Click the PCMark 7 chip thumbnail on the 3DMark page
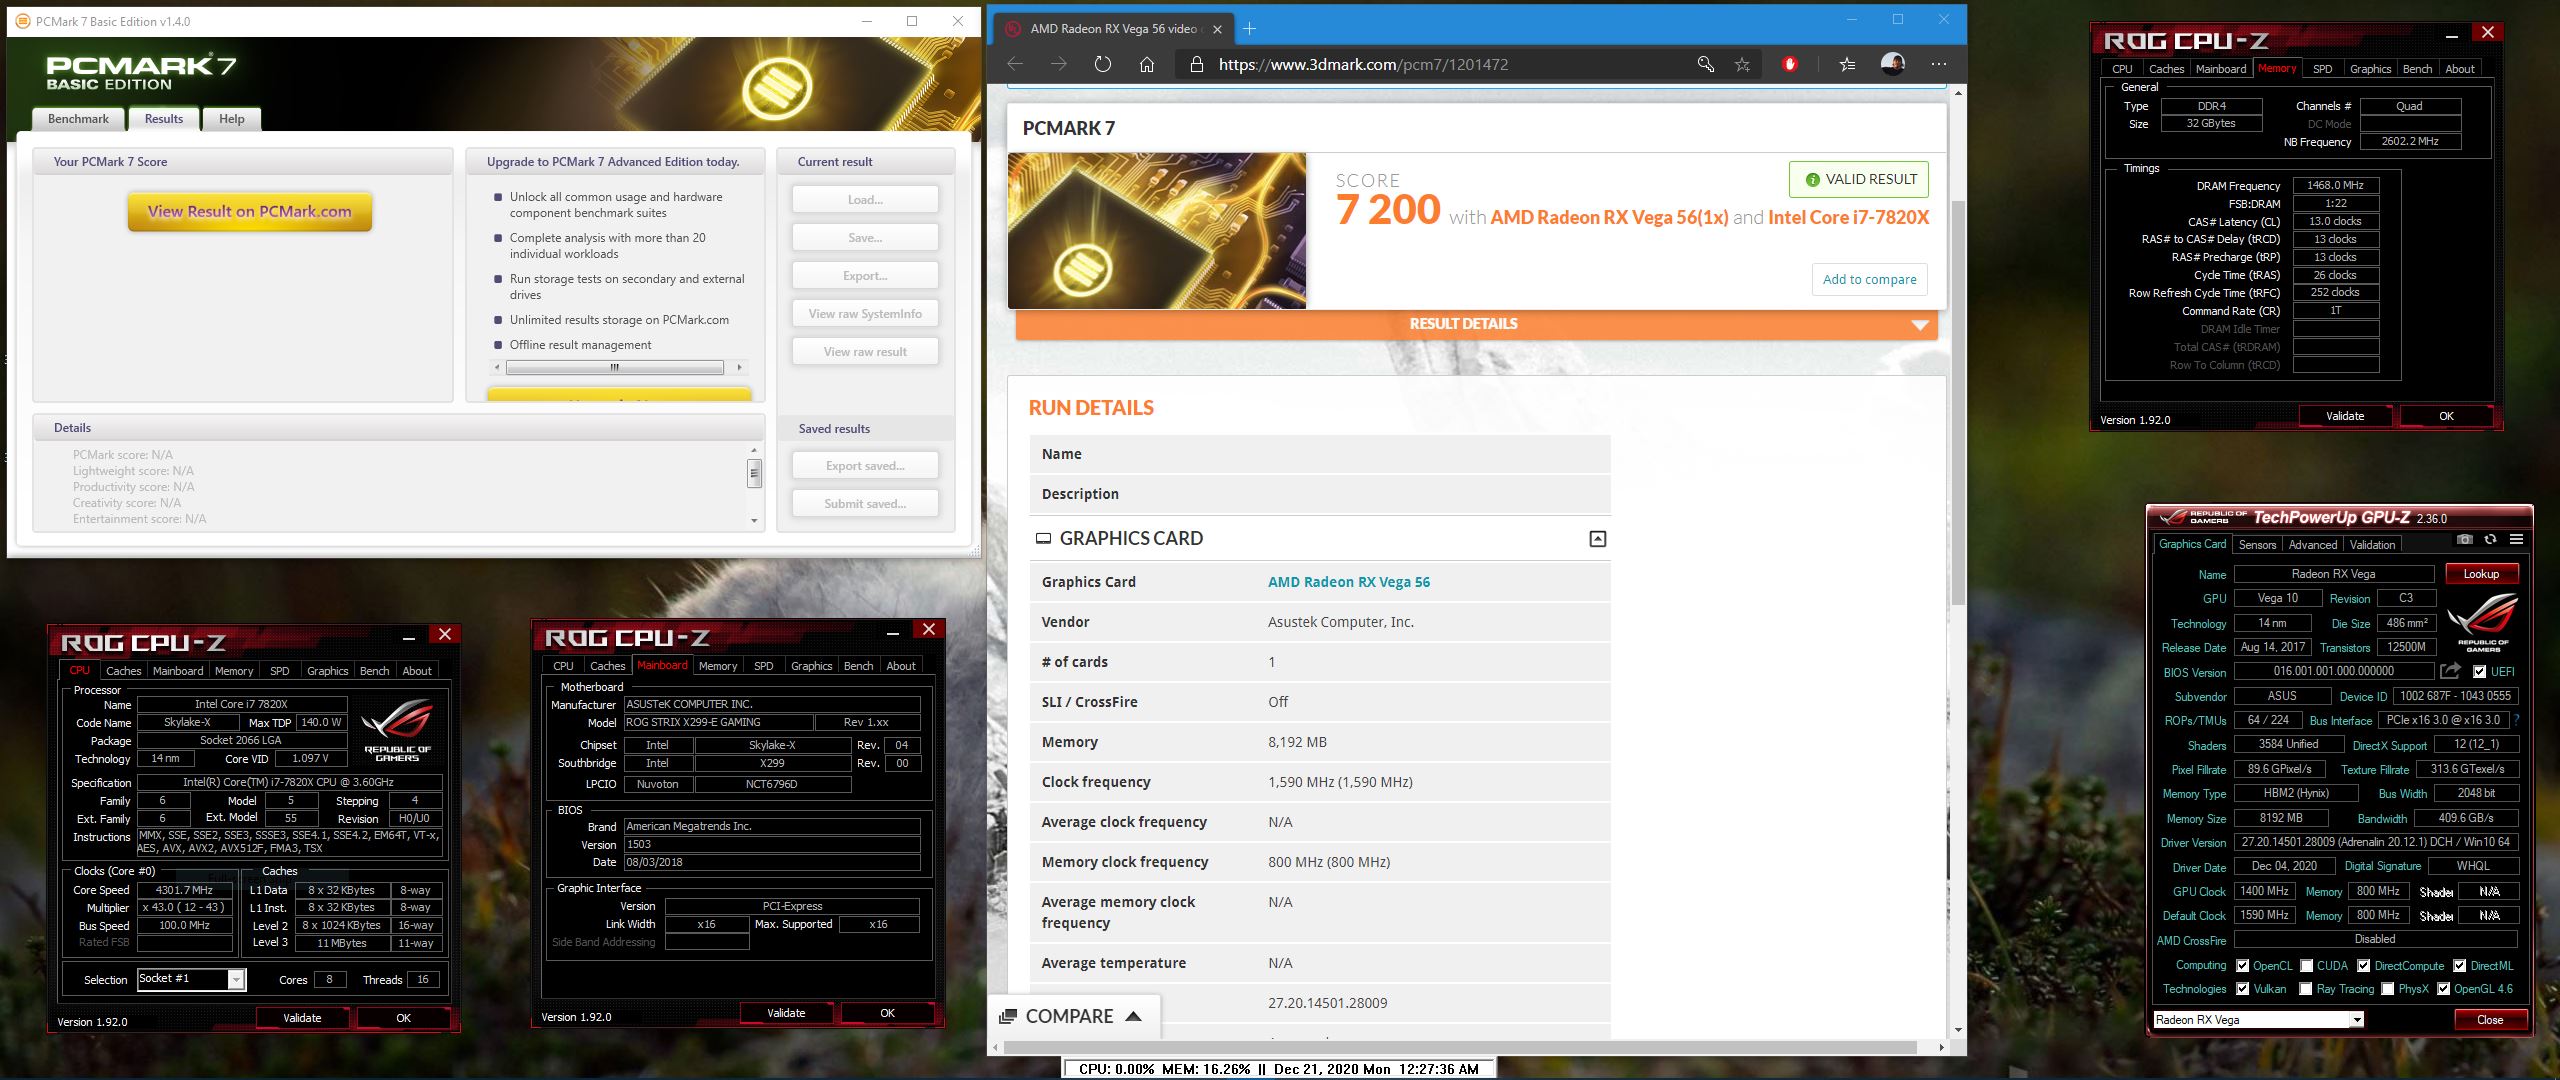 coord(1157,231)
